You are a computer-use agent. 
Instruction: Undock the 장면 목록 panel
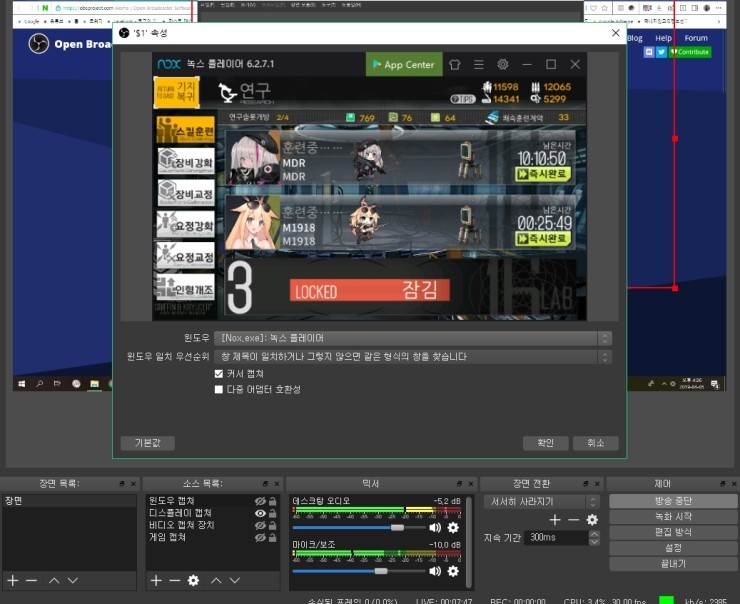[122, 484]
